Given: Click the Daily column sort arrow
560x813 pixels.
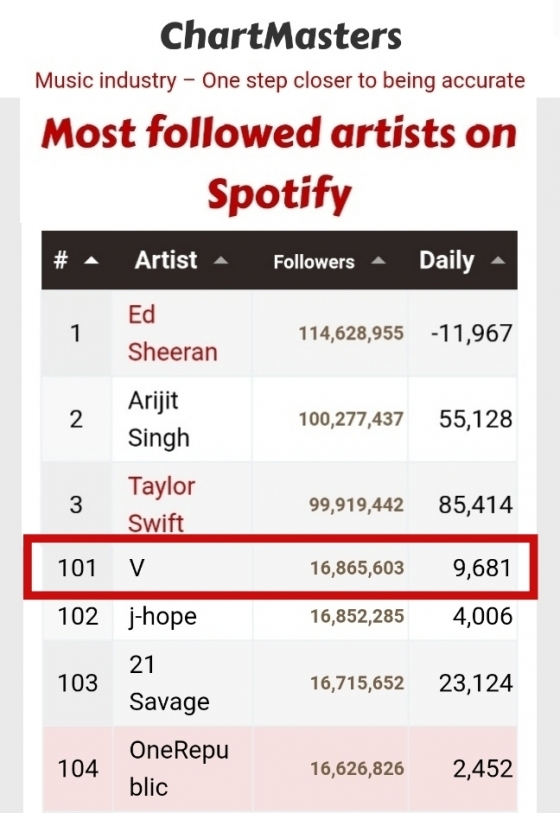Looking at the screenshot, I should tap(498, 260).
